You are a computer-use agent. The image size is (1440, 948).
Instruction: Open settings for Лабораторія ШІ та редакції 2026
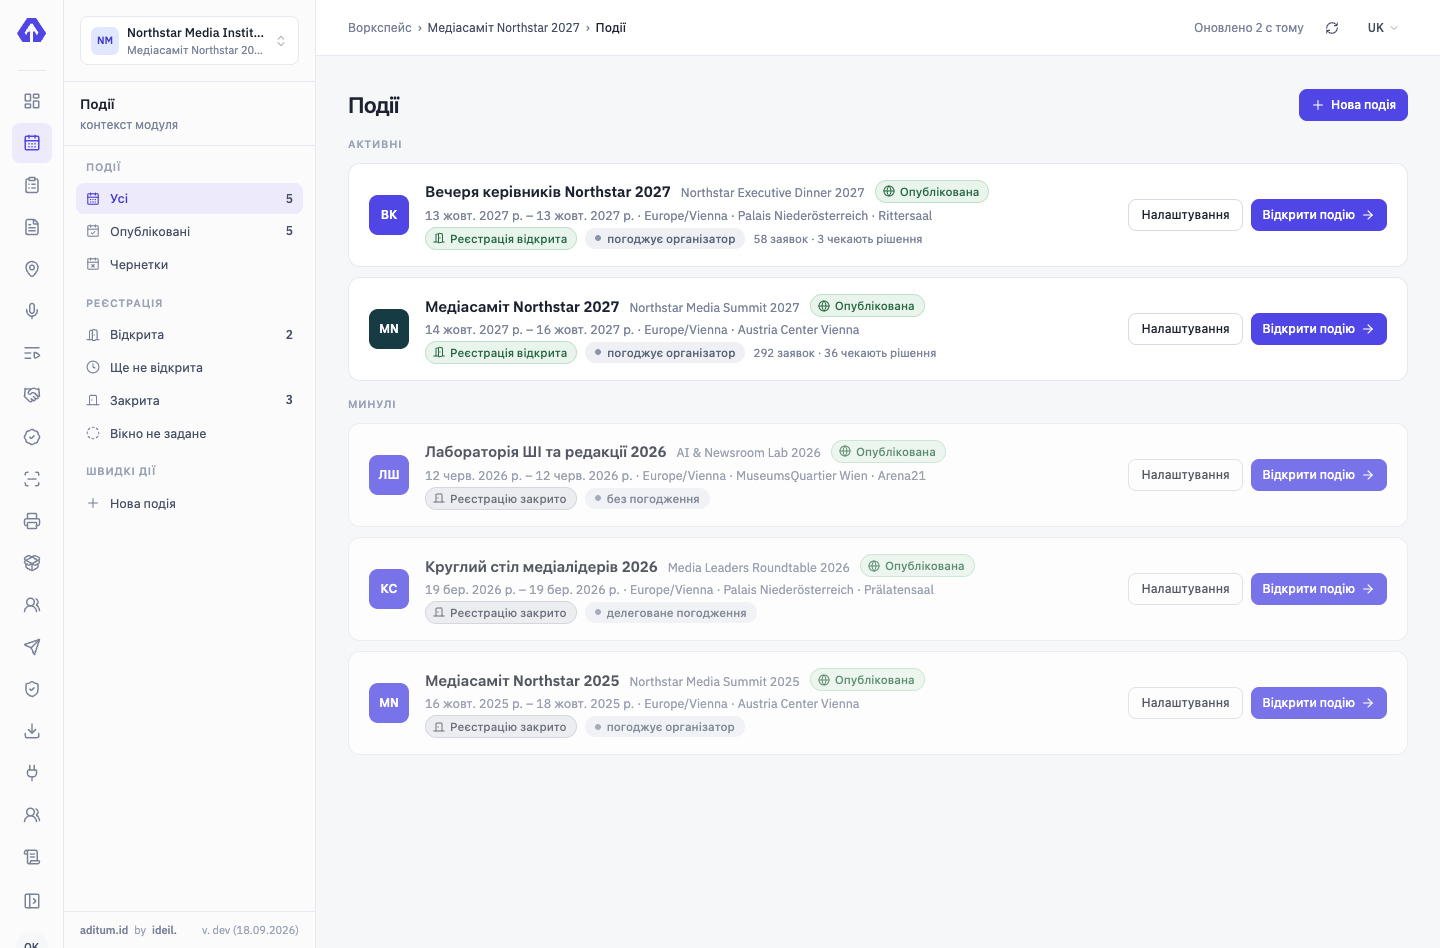pos(1185,475)
